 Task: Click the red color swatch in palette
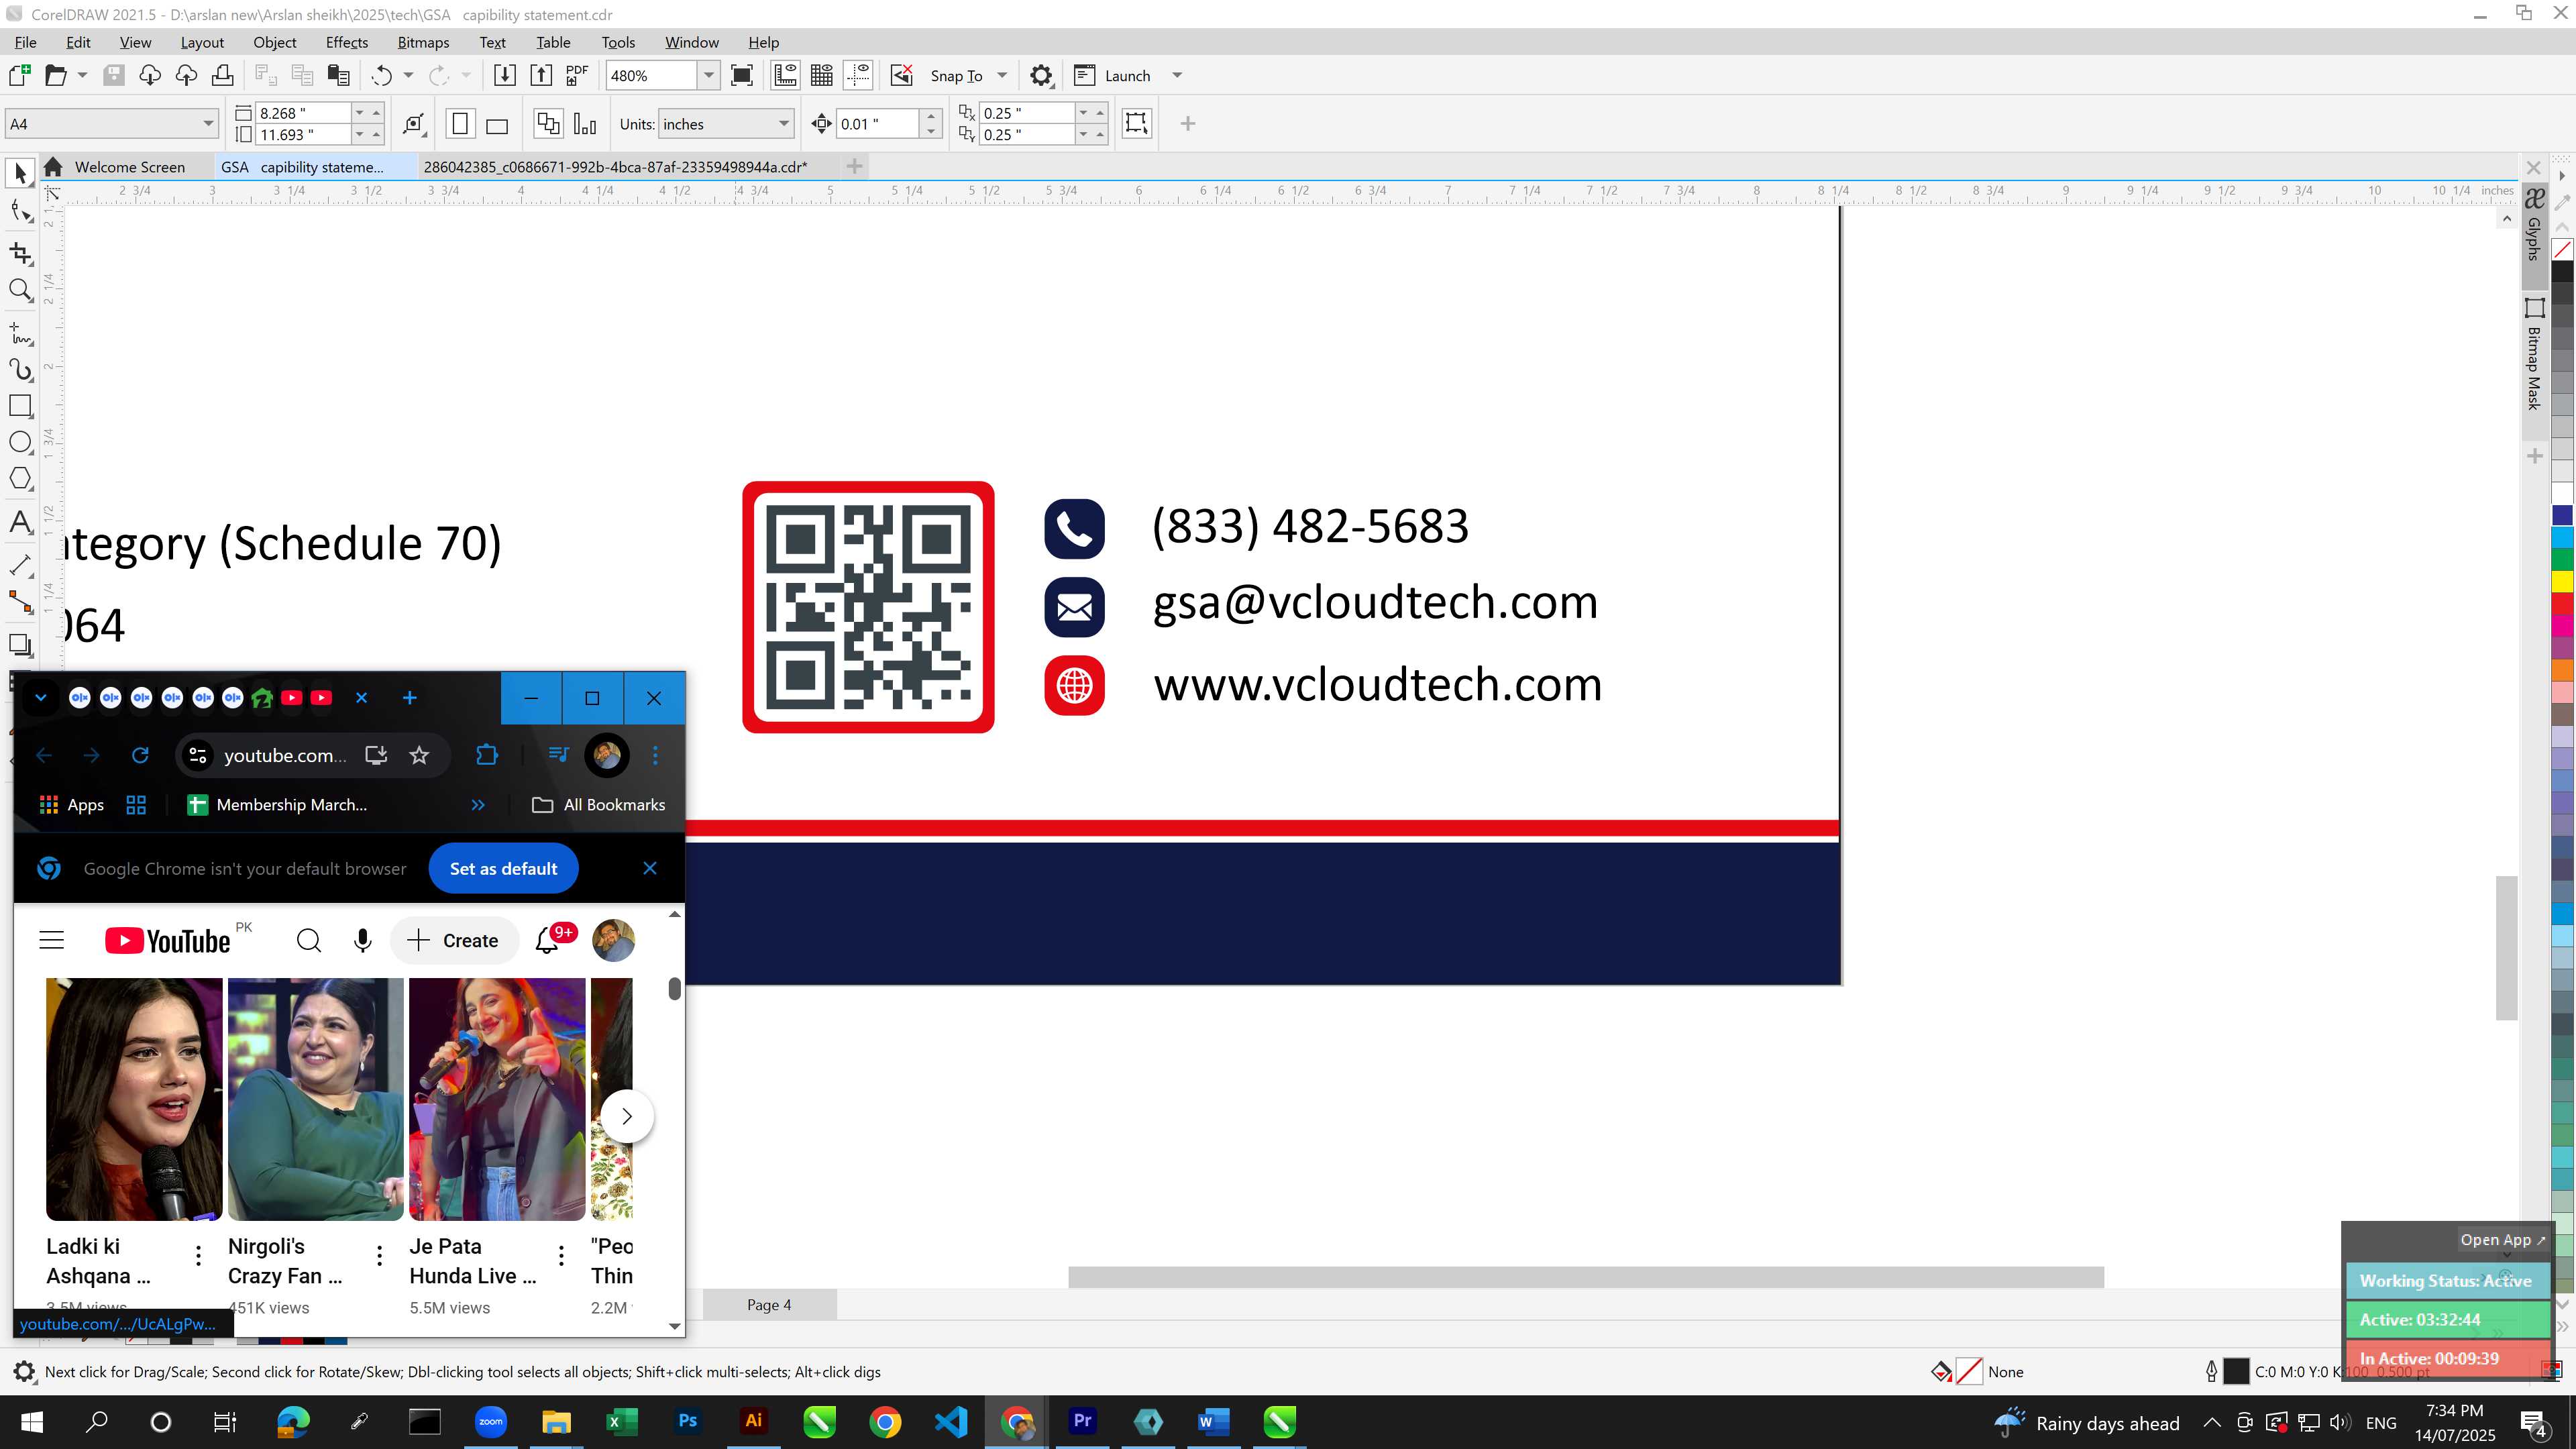tap(2563, 603)
